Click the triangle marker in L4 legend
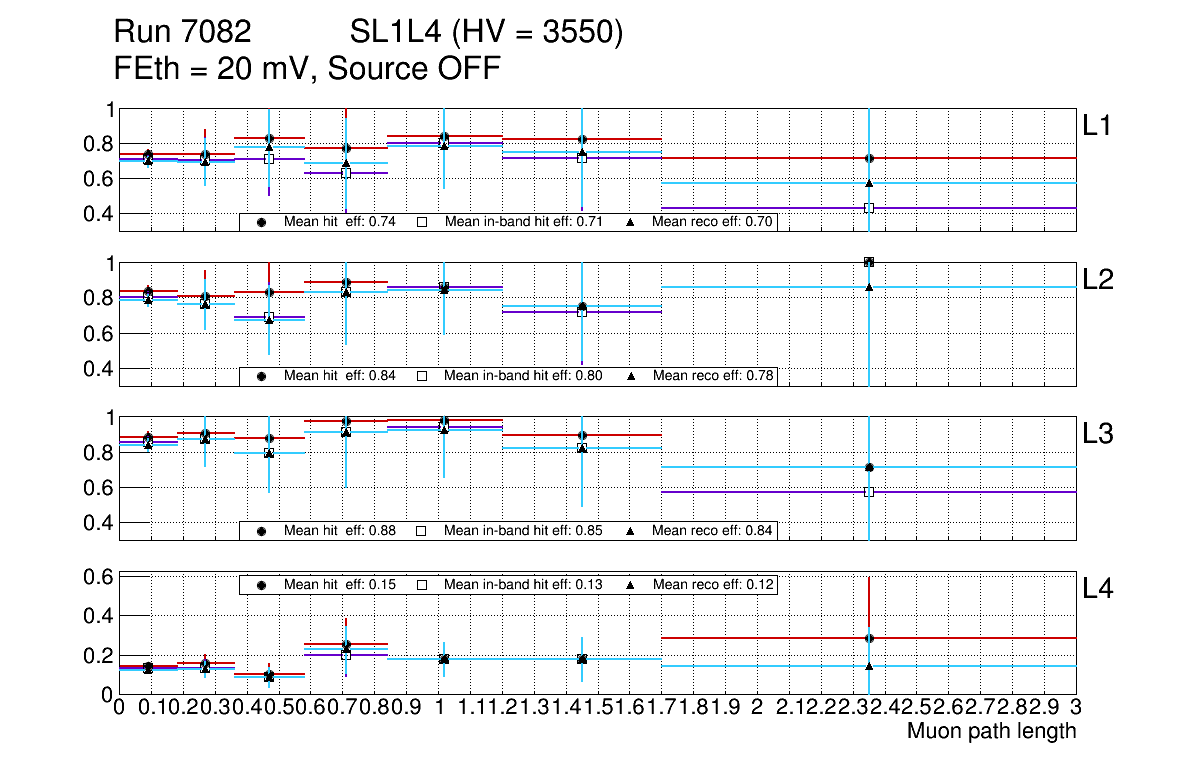The width and height of the screenshot is (1196, 772). tap(631, 584)
